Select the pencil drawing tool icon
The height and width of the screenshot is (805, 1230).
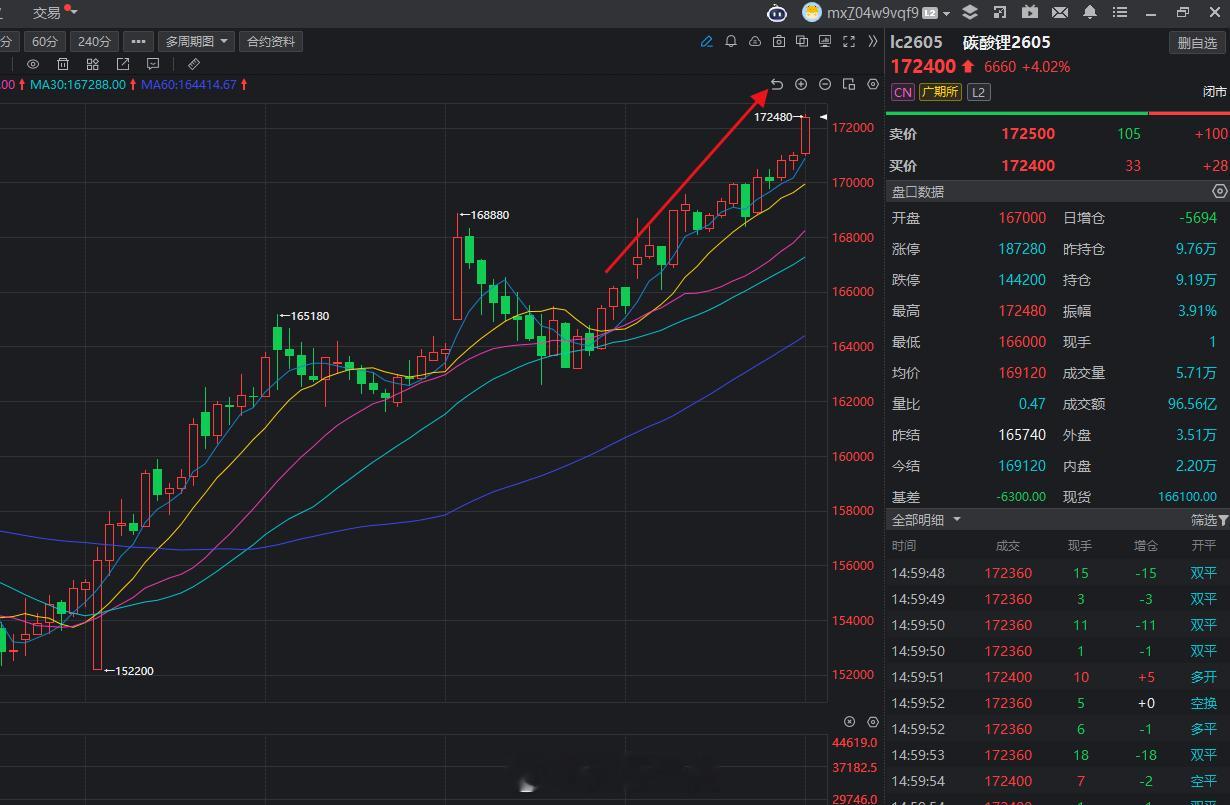(707, 41)
